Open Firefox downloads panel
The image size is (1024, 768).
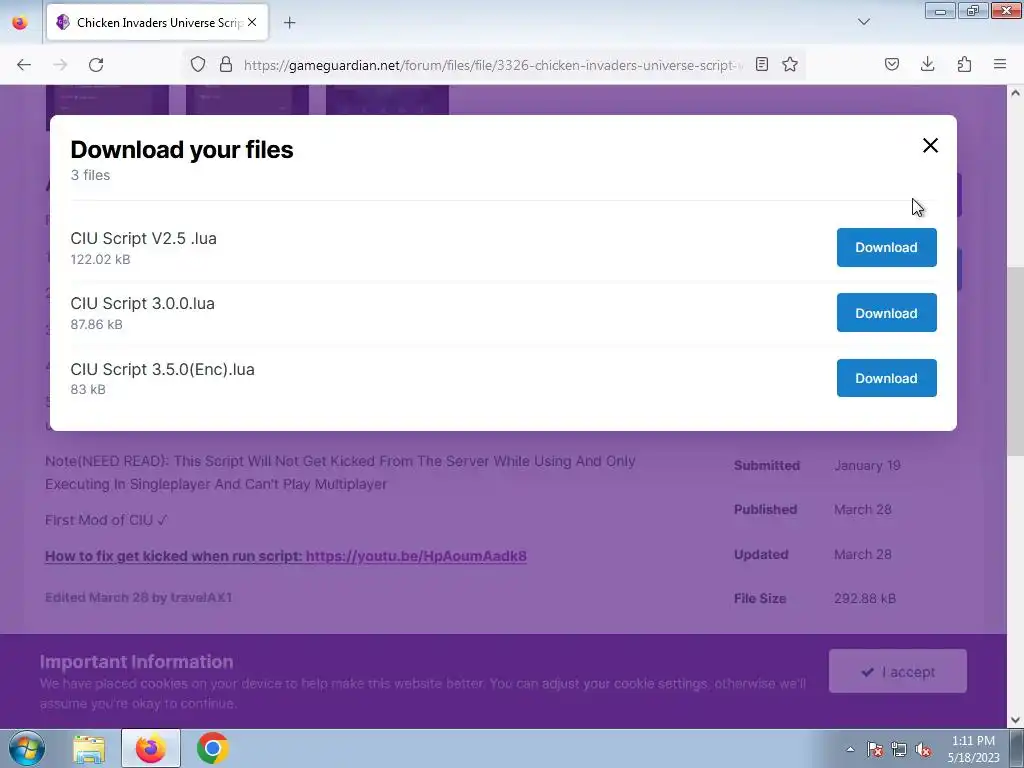click(x=927, y=65)
